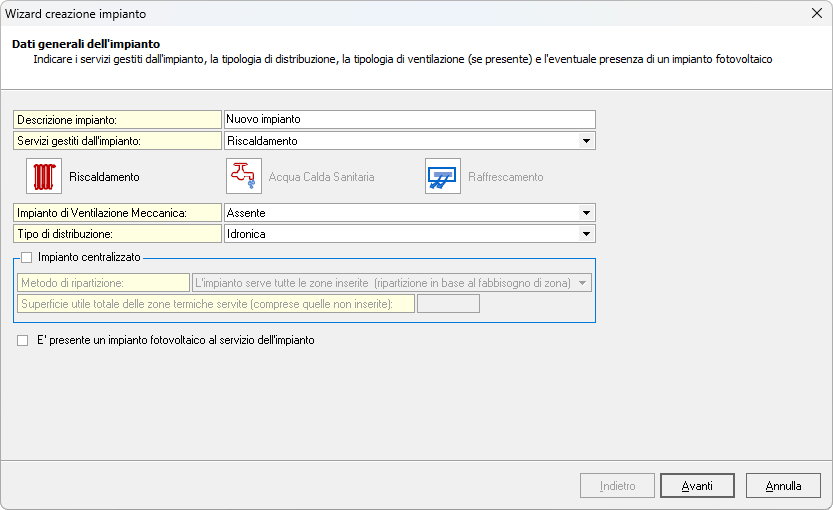
Task: Click the Superficie utile totale input box
Action: point(448,304)
